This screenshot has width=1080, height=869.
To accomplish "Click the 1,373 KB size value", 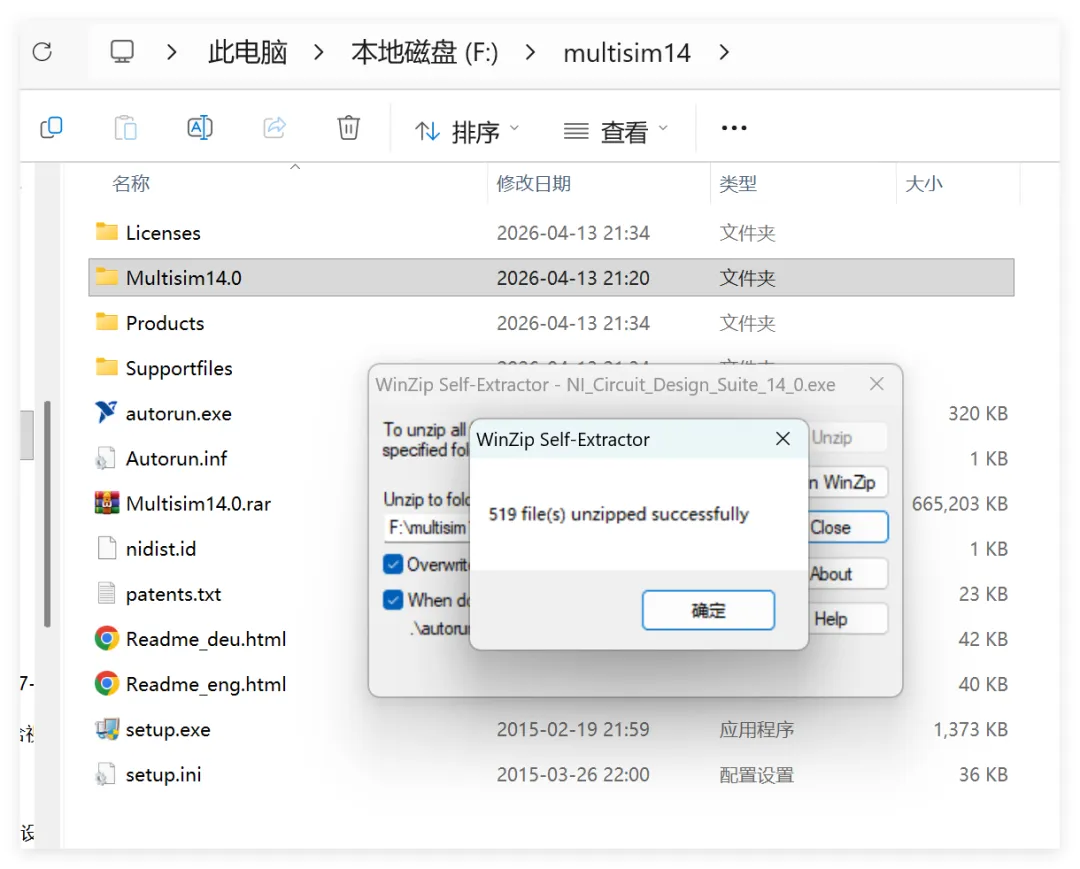I will [x=970, y=729].
